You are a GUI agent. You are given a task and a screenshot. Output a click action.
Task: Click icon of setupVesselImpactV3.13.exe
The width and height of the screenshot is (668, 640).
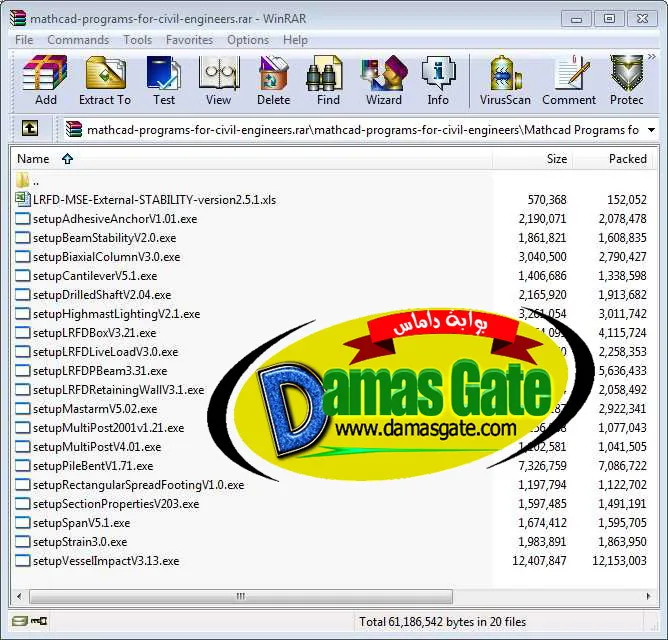23,560
